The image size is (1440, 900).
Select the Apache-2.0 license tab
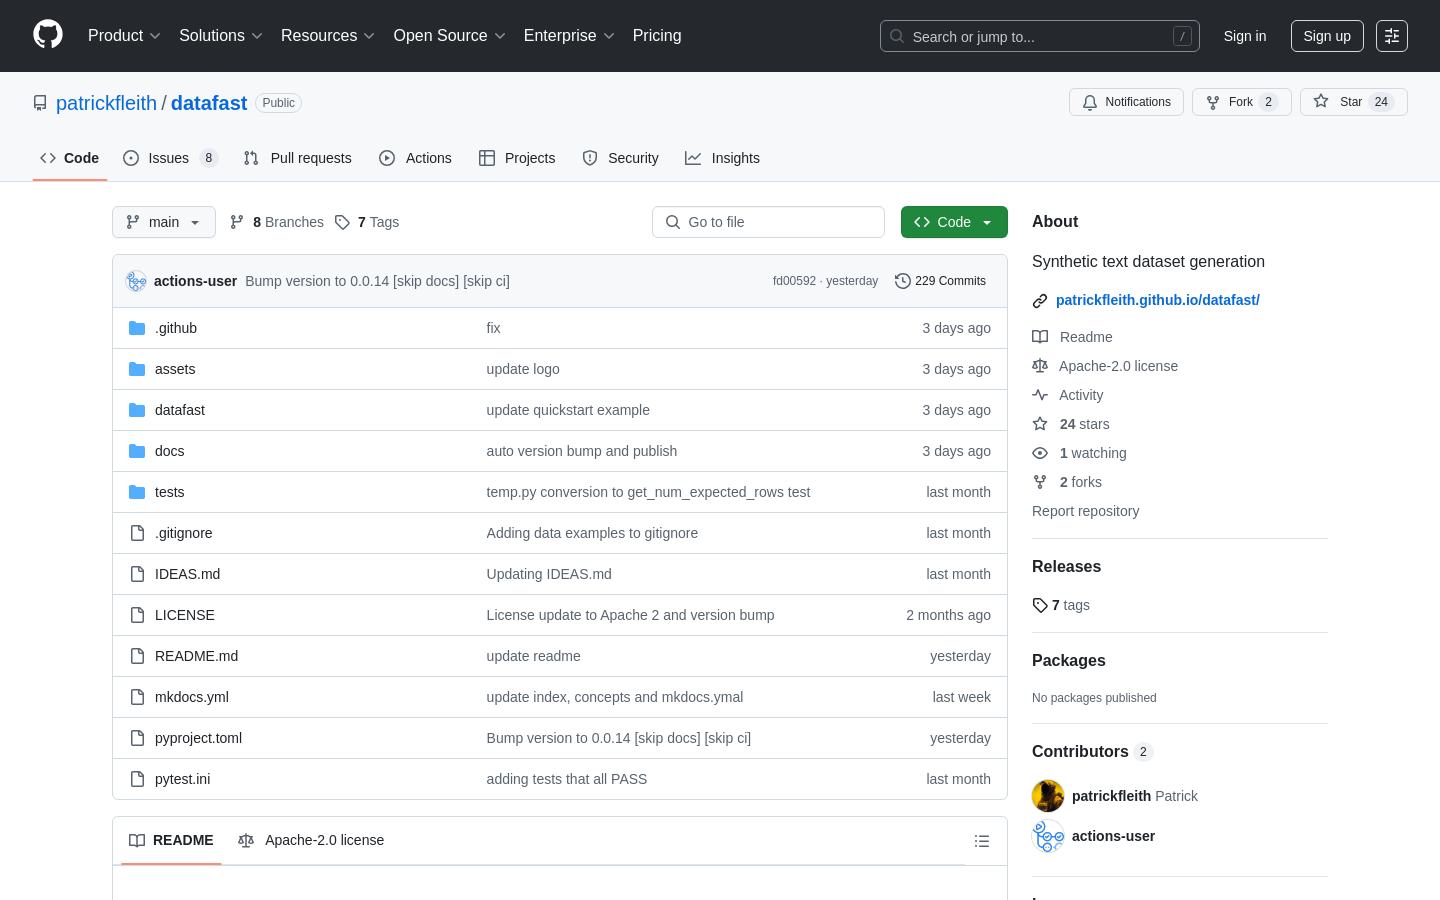pyautogui.click(x=311, y=840)
